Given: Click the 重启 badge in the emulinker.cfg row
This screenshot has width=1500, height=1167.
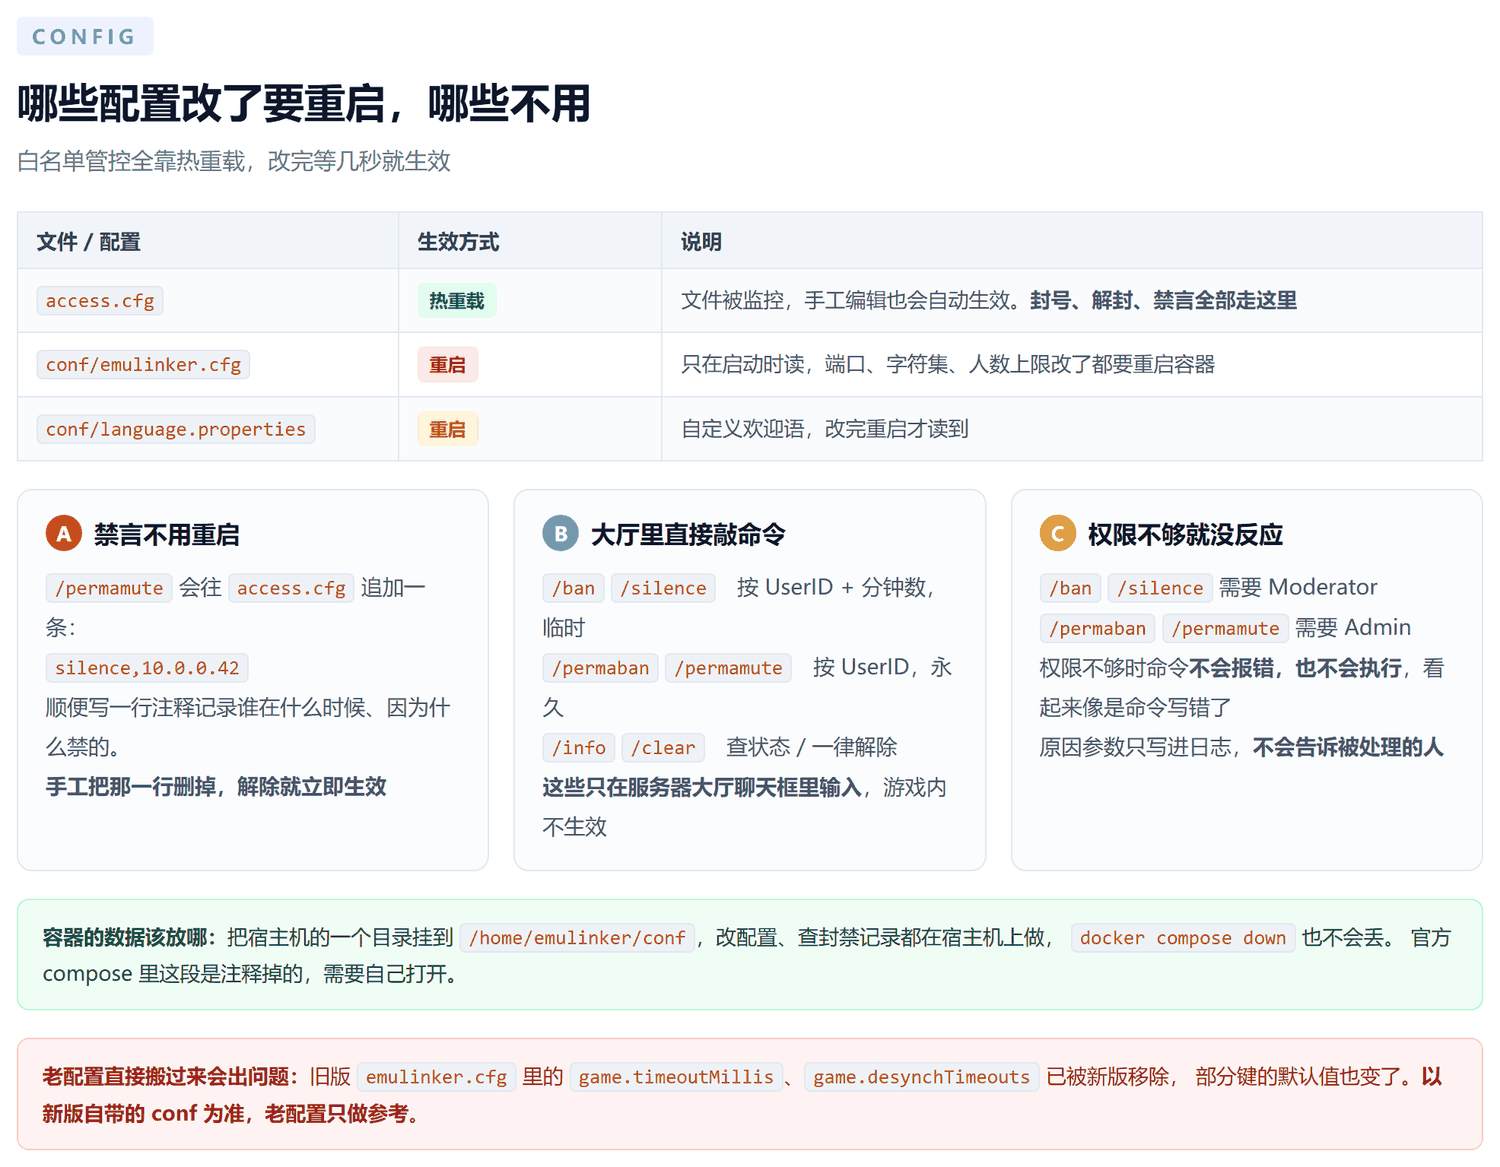Looking at the screenshot, I should [448, 365].
